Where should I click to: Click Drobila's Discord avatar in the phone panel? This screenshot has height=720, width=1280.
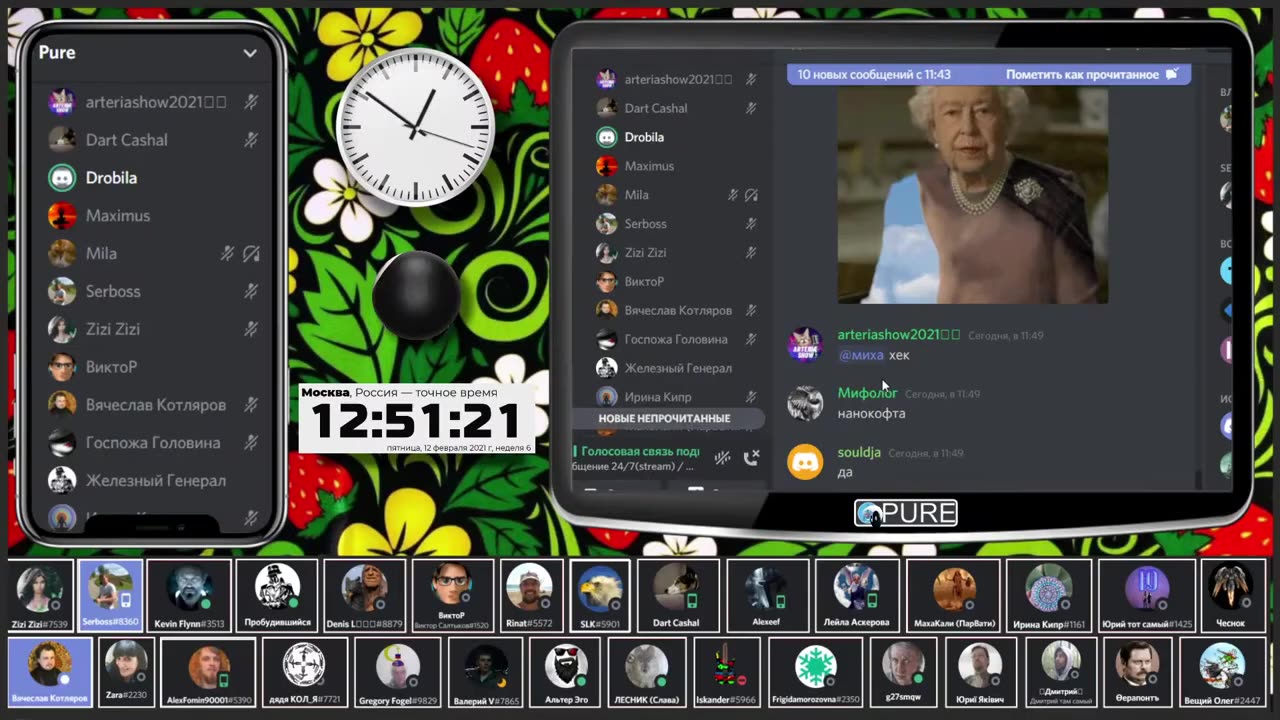[62, 178]
